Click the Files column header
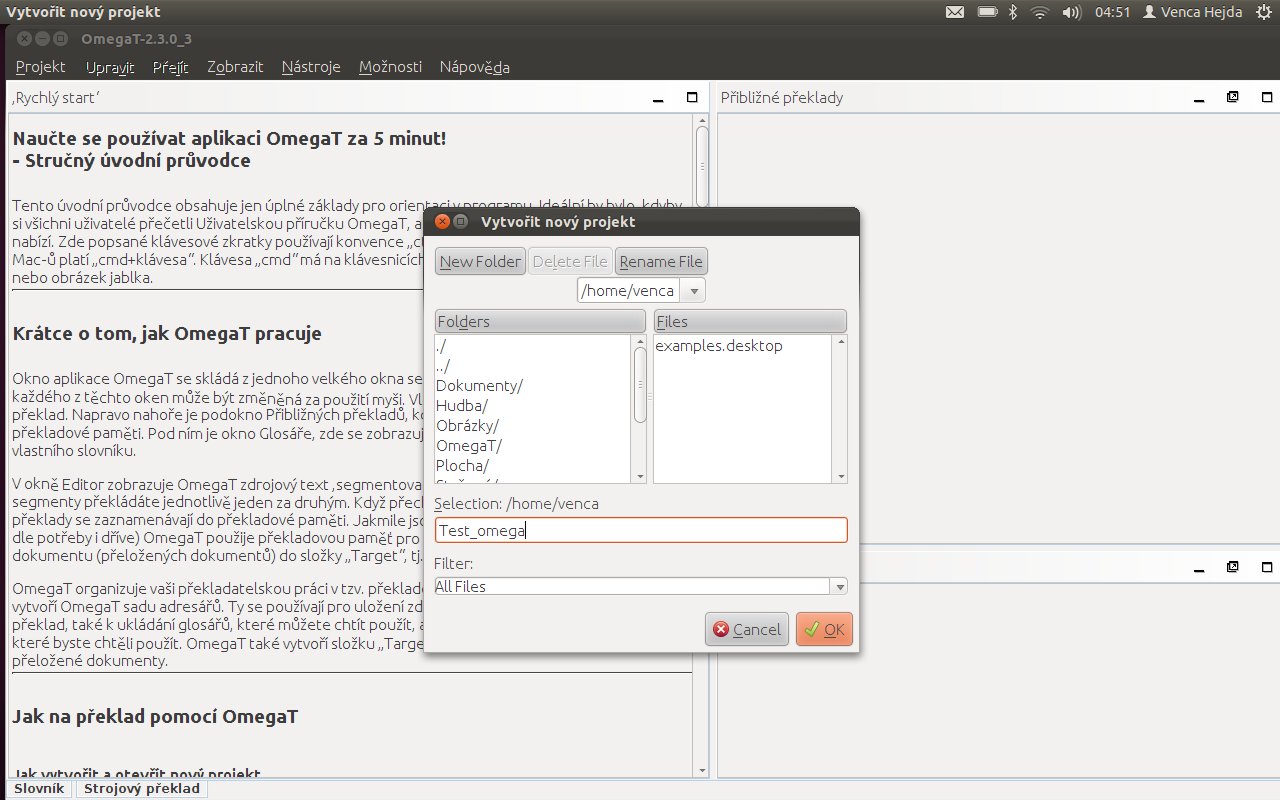Viewport: 1280px width, 800px height. (750, 321)
